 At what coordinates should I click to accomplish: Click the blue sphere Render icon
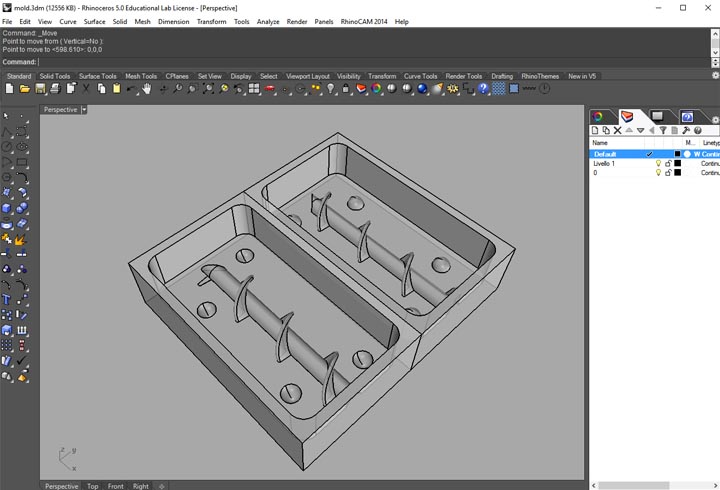click(x=422, y=89)
